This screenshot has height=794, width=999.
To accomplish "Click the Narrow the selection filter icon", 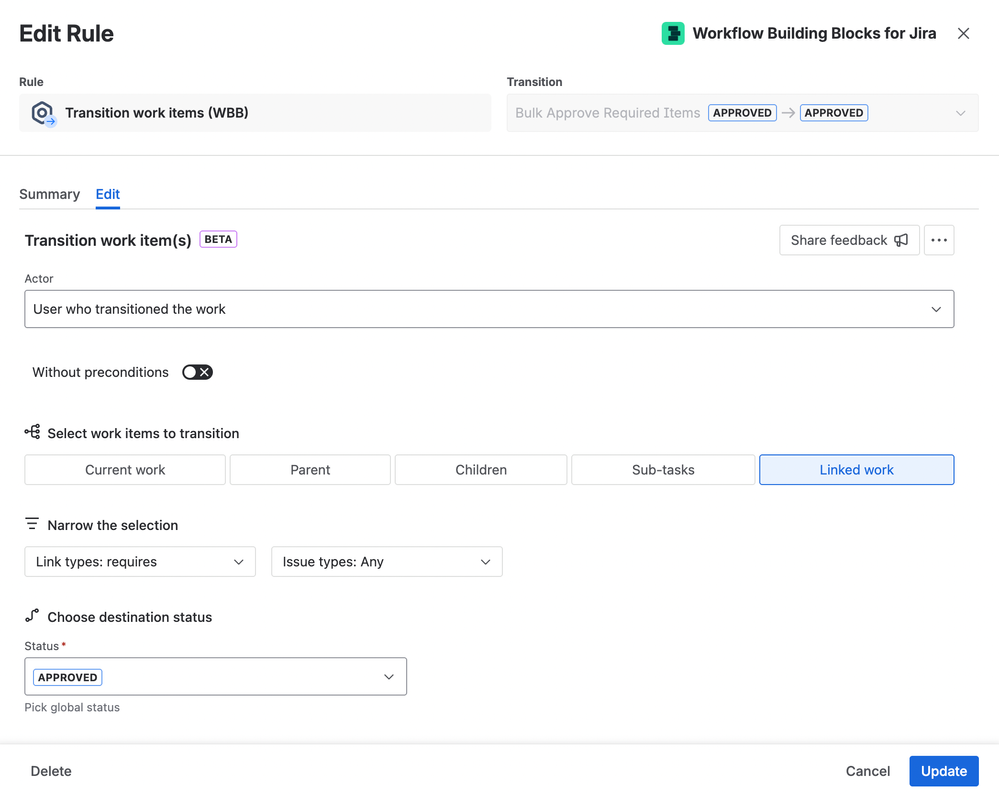I will tap(32, 524).
